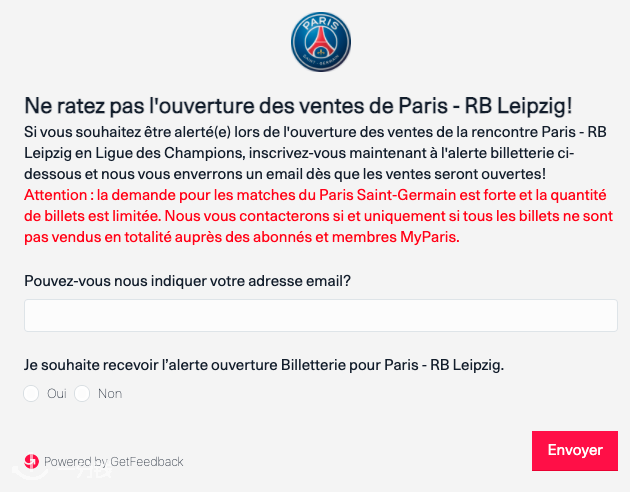Image resolution: width=630 pixels, height=492 pixels.
Task: Focus the email address input field
Action: [321, 315]
